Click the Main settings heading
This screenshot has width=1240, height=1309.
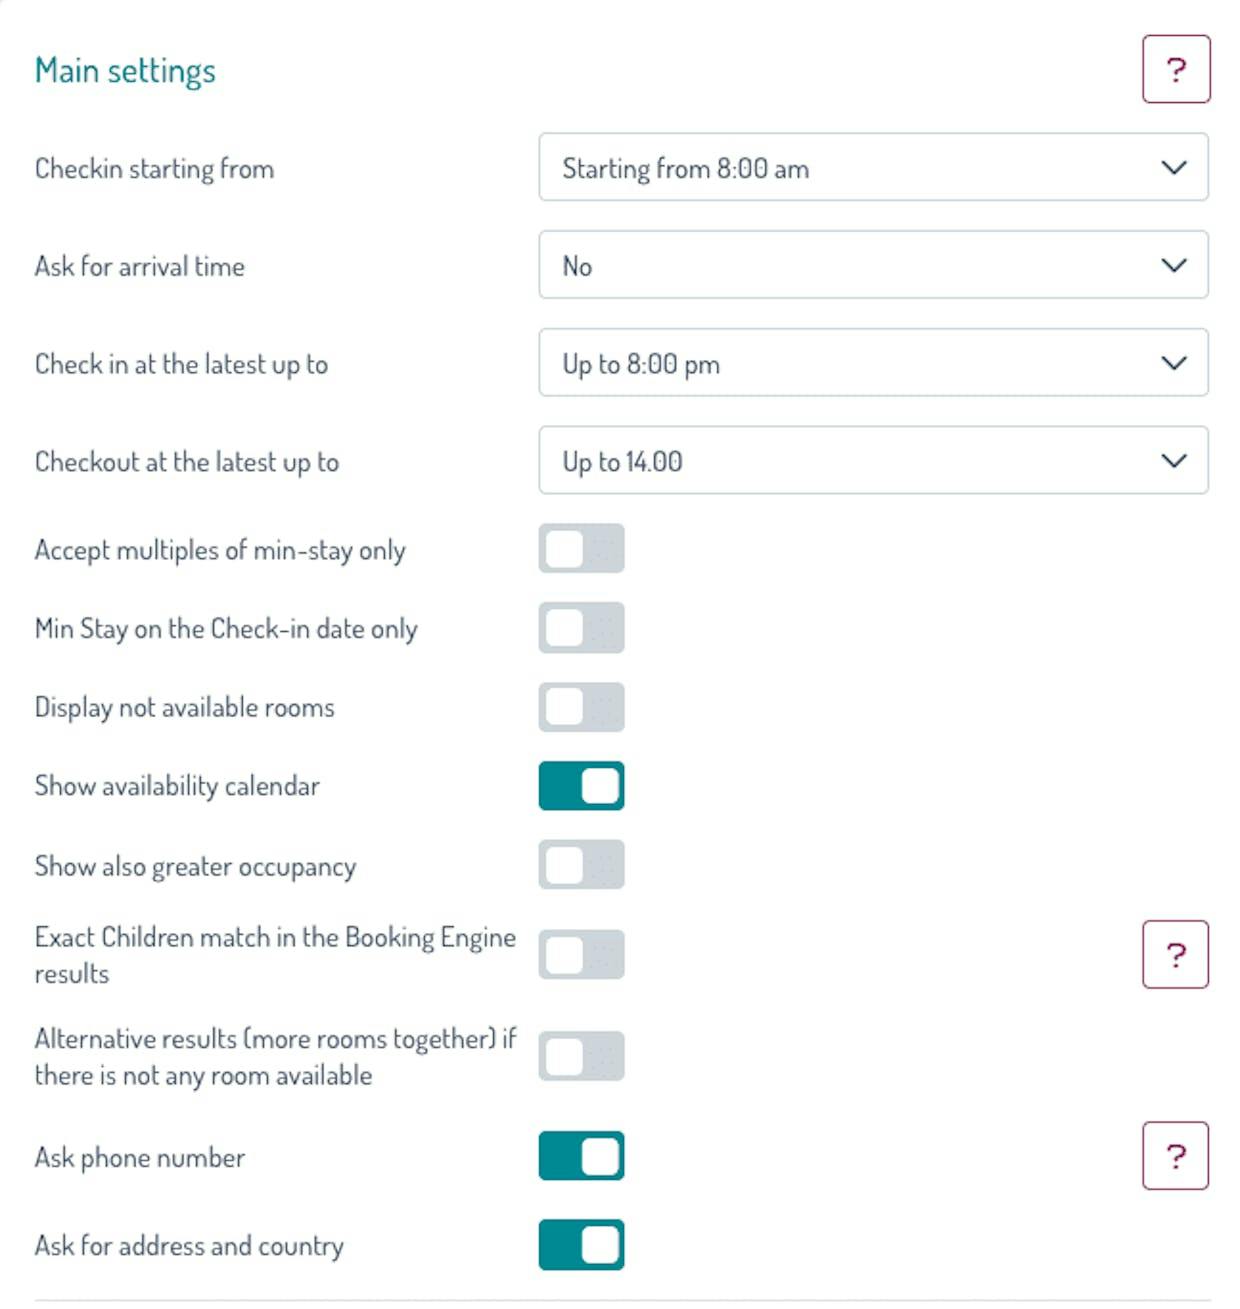125,71
